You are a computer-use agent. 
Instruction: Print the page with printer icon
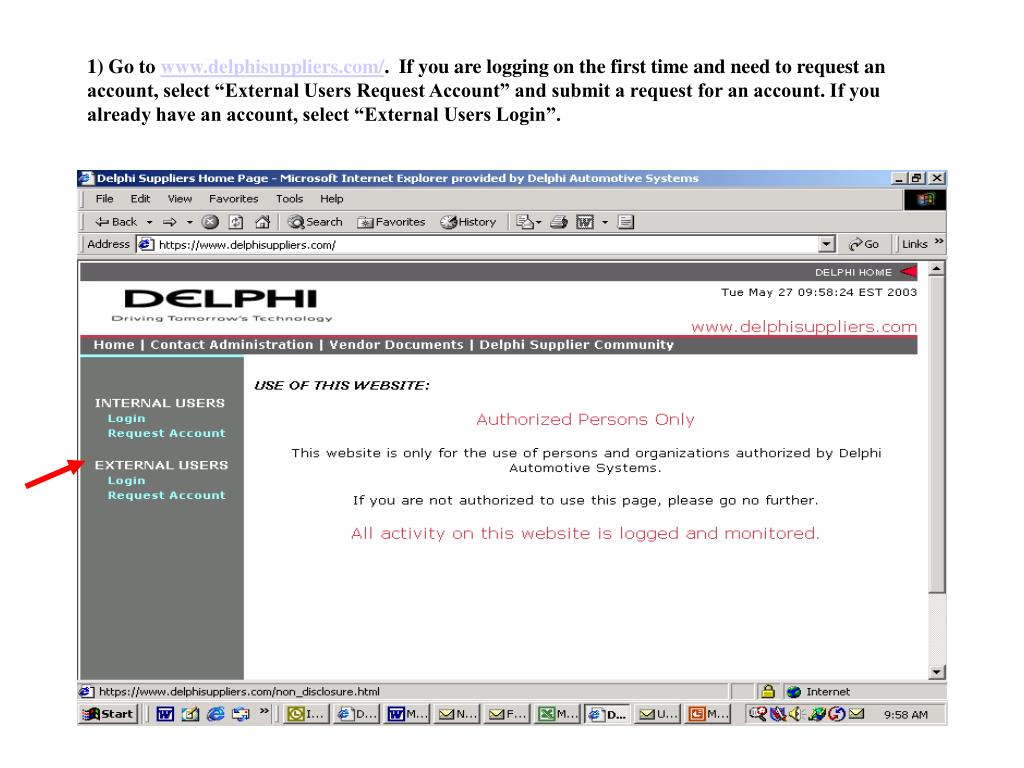(558, 222)
